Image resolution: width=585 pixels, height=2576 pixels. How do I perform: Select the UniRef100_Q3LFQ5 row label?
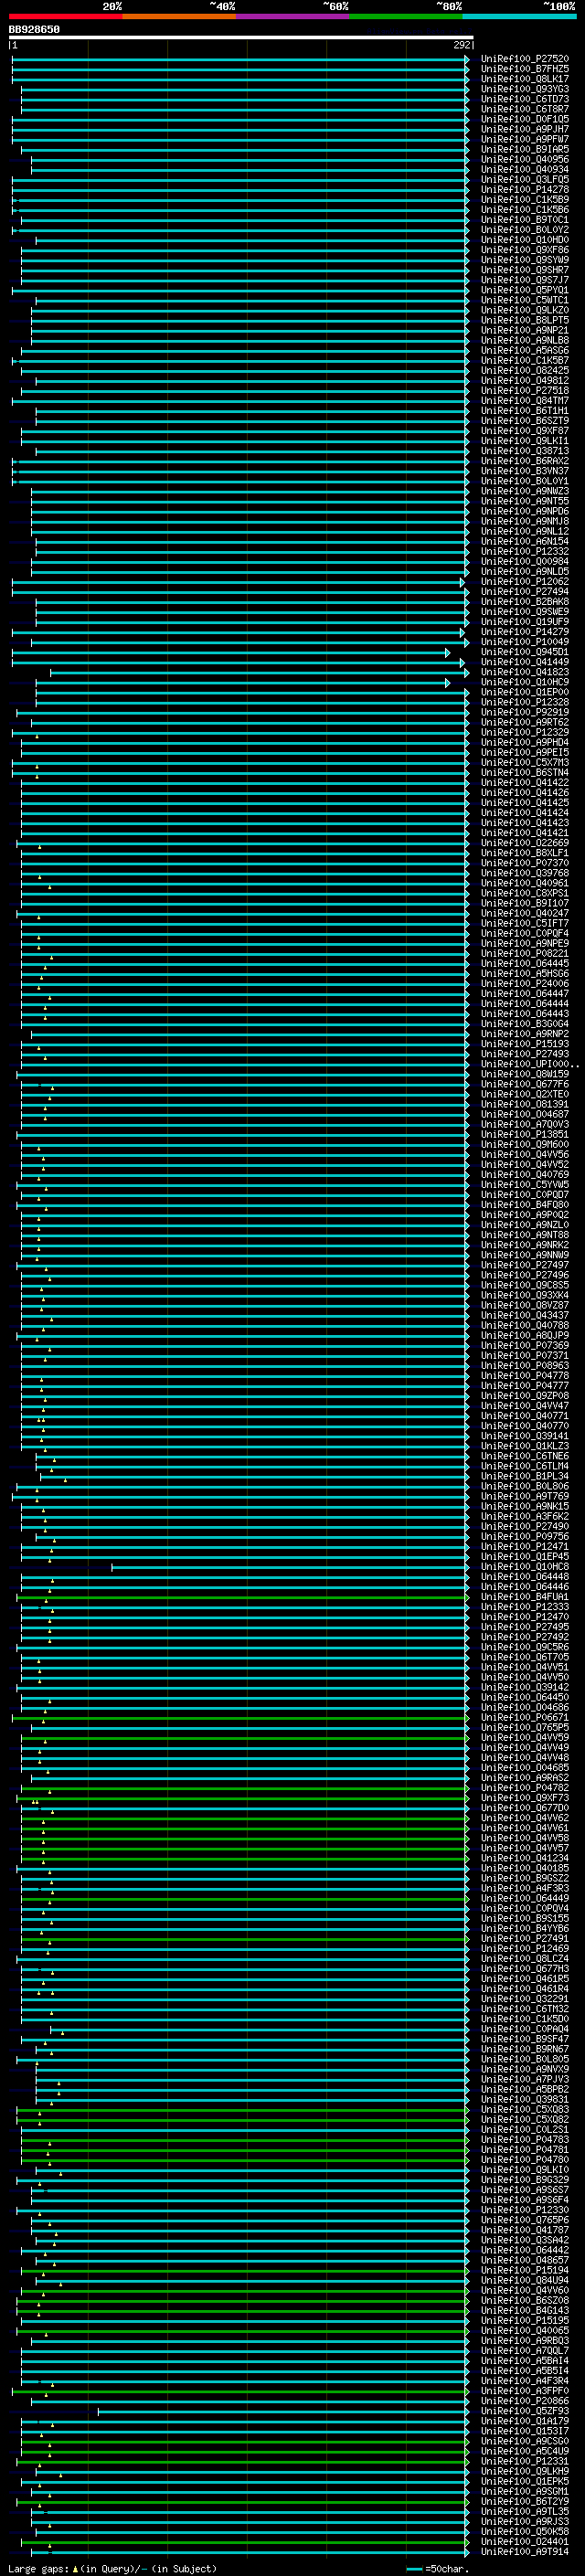click(x=525, y=179)
